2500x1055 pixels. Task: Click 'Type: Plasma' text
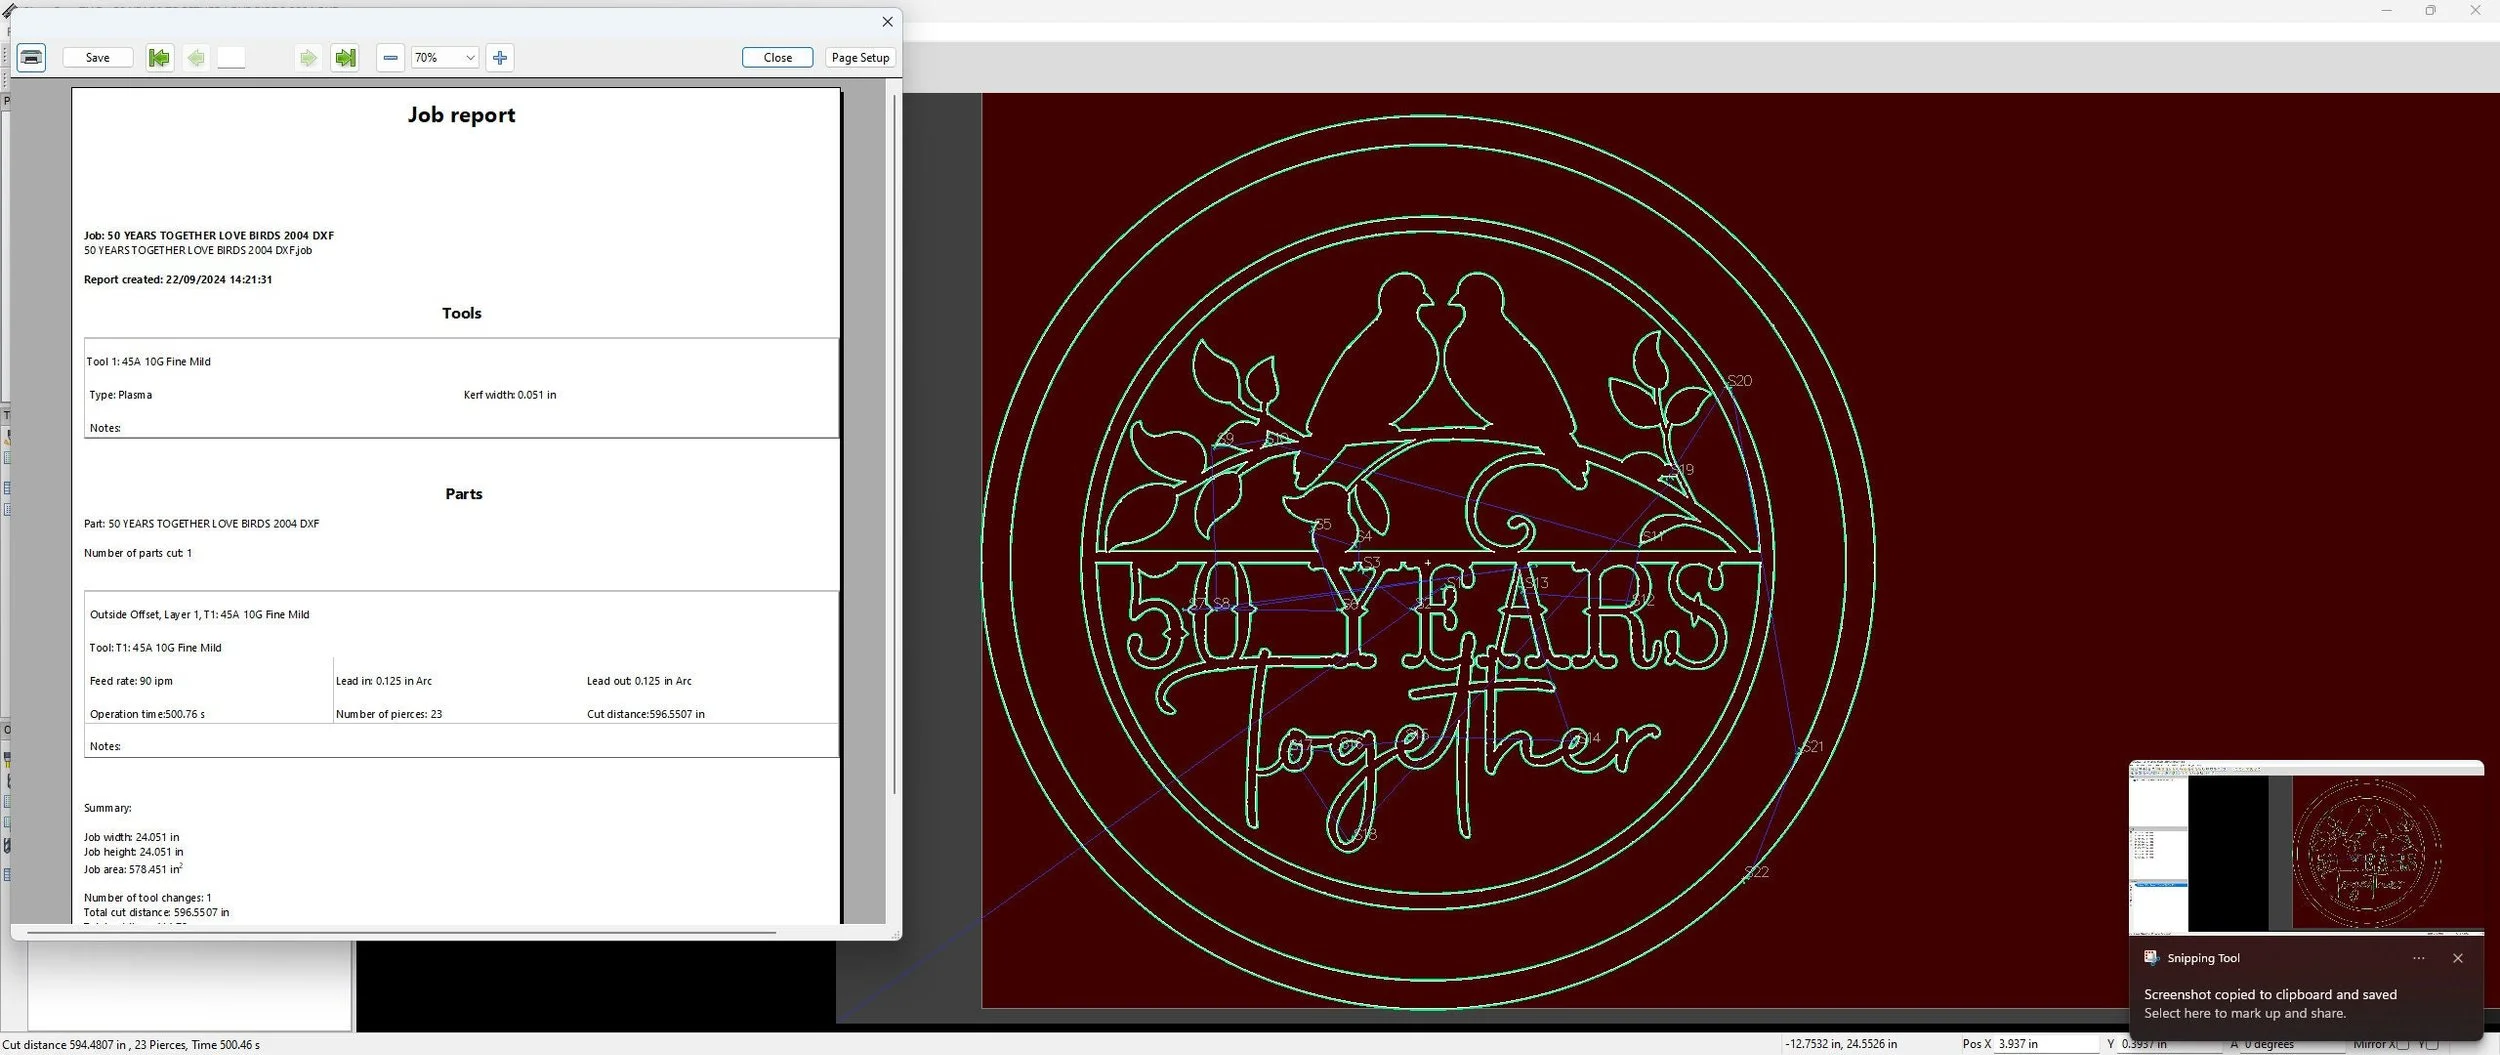121,395
